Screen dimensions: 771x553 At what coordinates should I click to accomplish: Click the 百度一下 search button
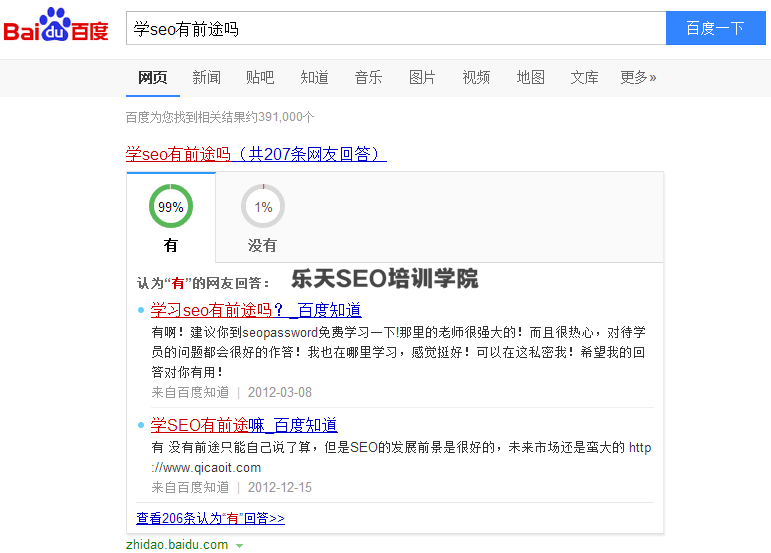click(715, 29)
